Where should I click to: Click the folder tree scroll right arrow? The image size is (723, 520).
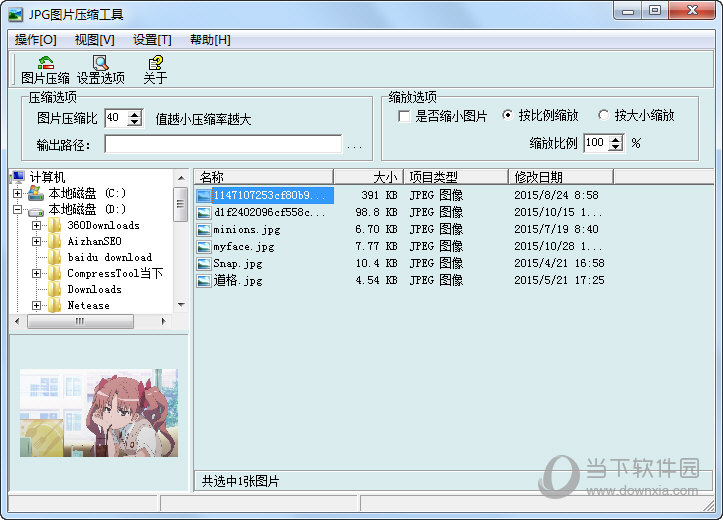pos(163,321)
